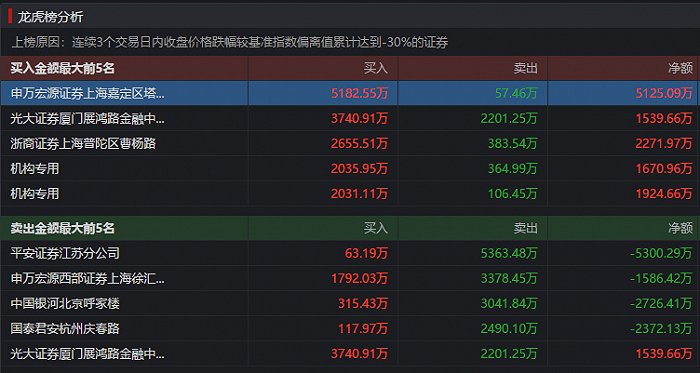Click 1539.66万 in the top sellers list

tap(664, 354)
